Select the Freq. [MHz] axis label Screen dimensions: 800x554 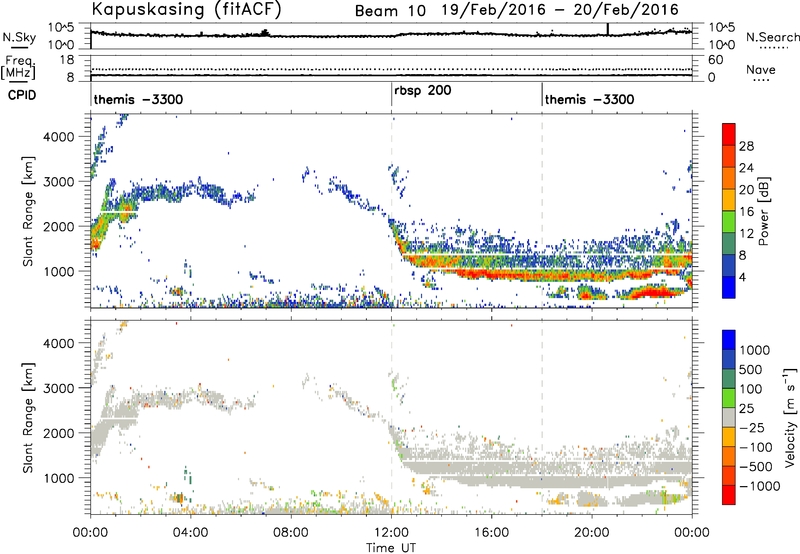click(18, 68)
